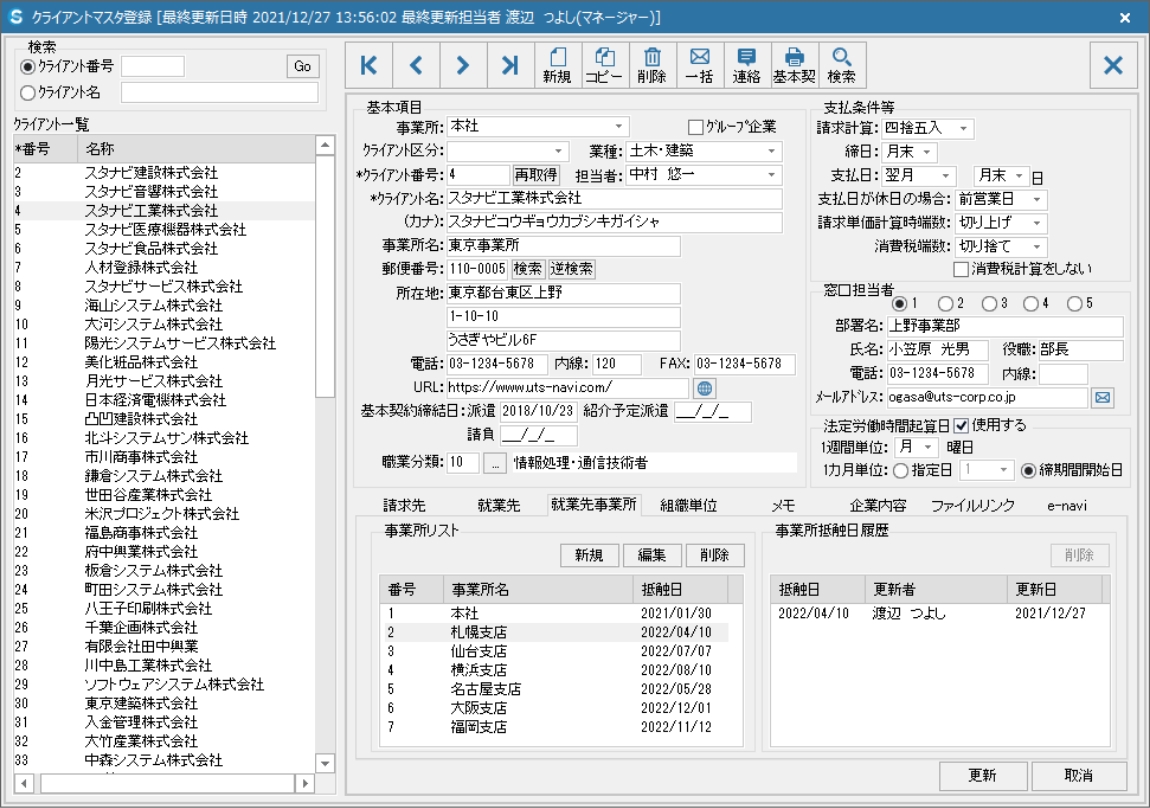The image size is (1150, 808).
Task: Open the 担当者 dropdown list
Action: [x=771, y=175]
